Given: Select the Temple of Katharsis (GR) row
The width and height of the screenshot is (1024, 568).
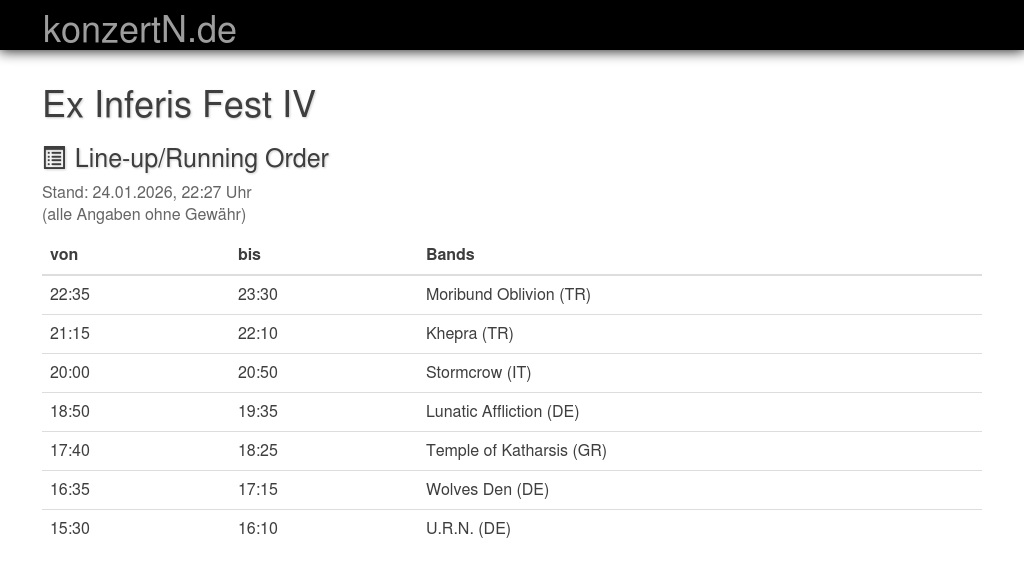Looking at the screenshot, I should point(516,450).
